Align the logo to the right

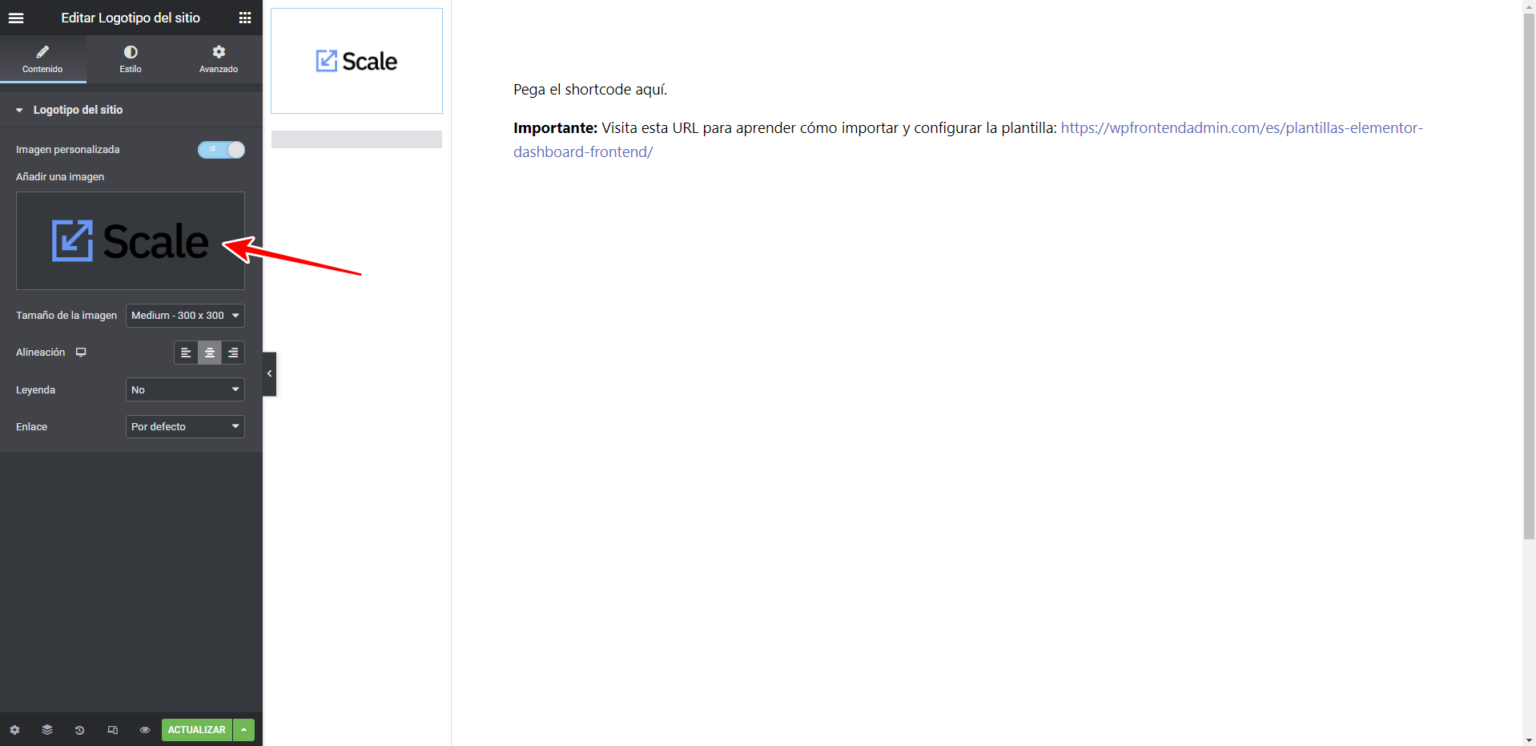(233, 353)
